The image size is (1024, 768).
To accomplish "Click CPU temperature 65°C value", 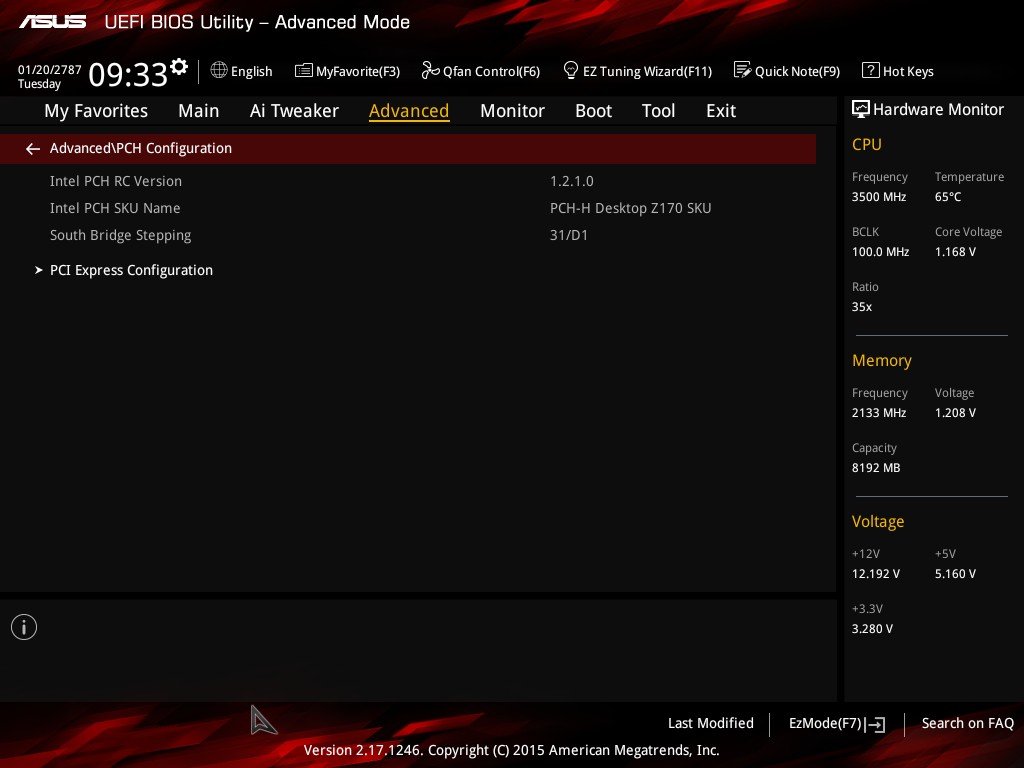I will click(948, 197).
